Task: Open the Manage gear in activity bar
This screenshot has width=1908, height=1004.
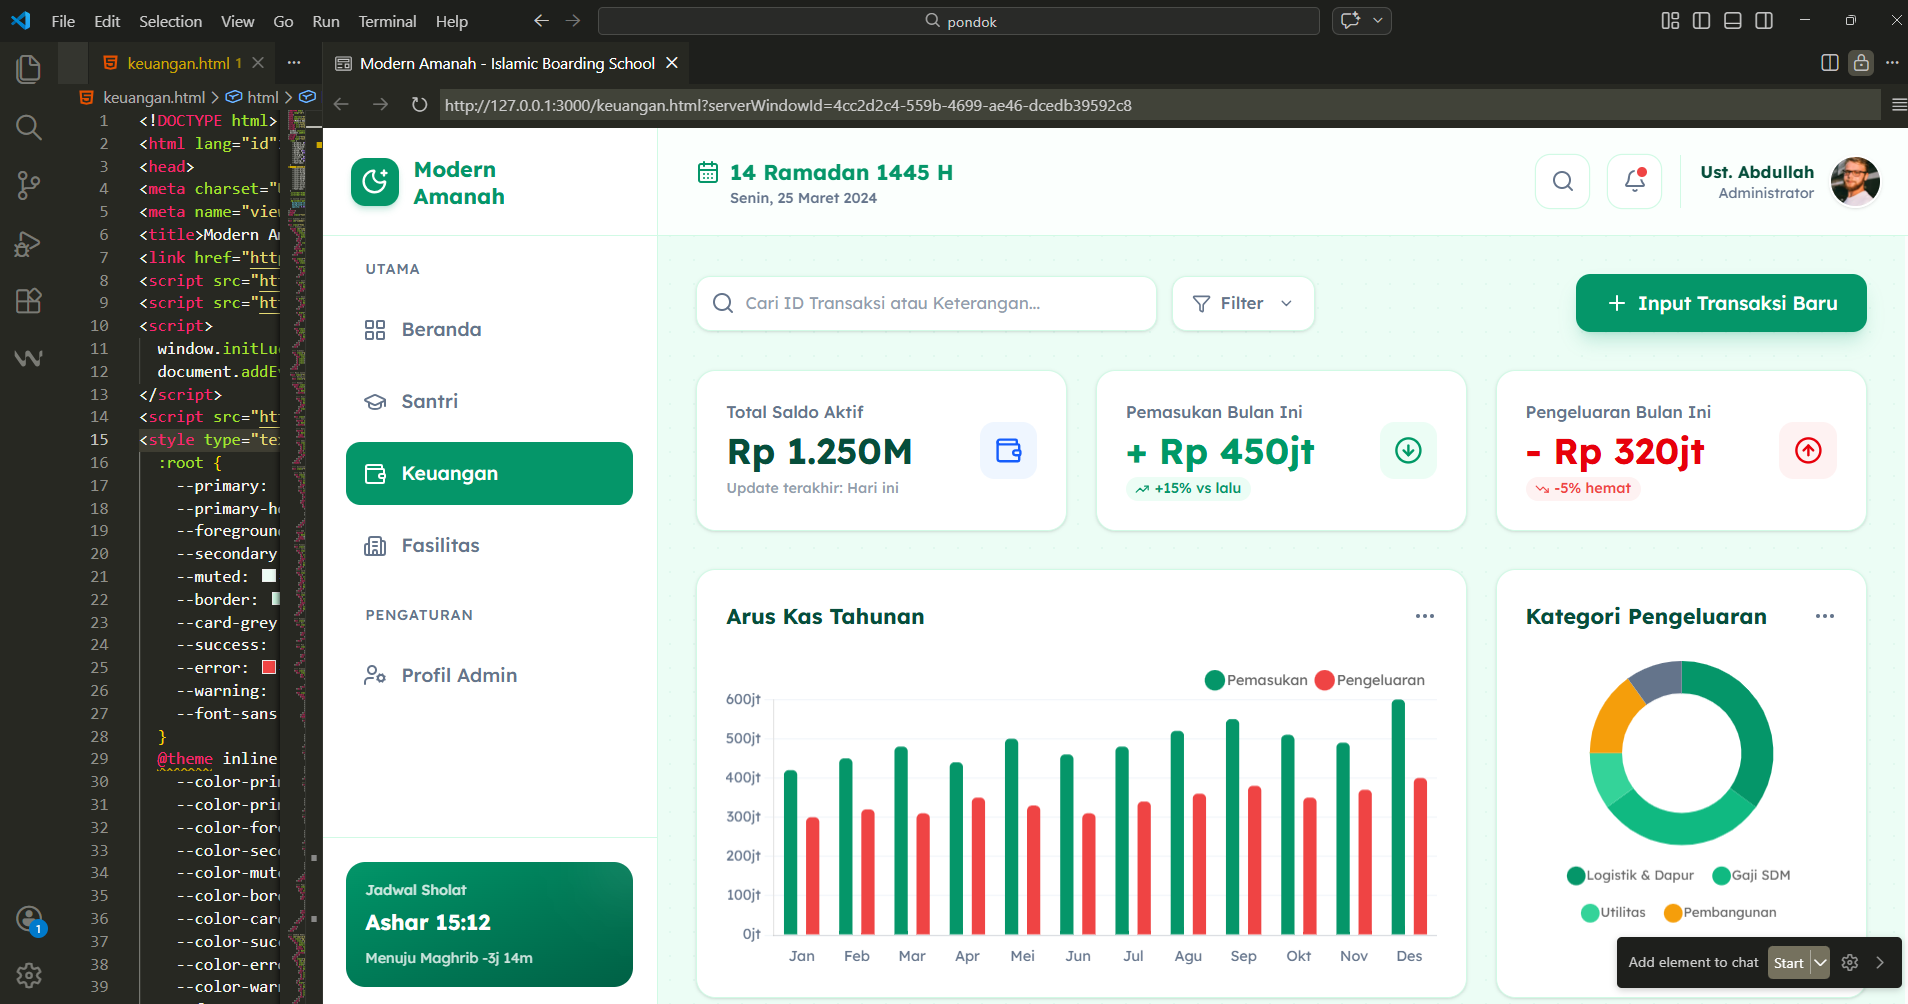Action: coord(28,974)
